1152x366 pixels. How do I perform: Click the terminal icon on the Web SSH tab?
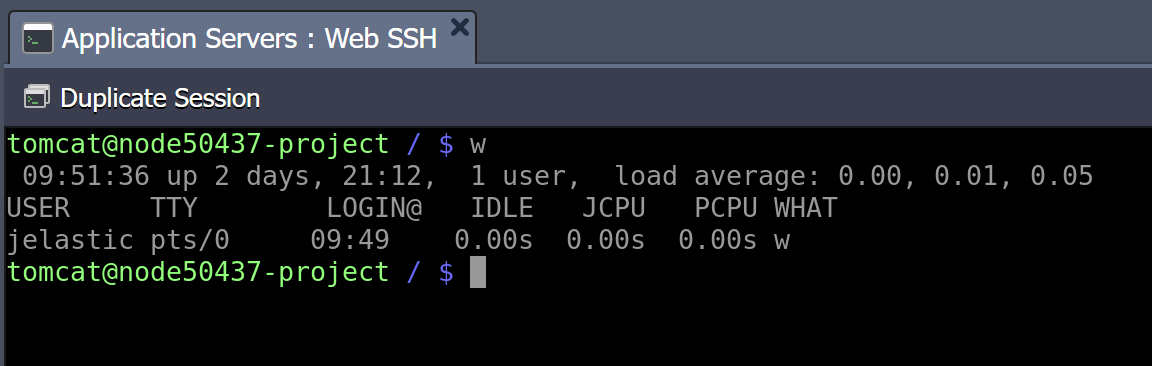[x=37, y=38]
